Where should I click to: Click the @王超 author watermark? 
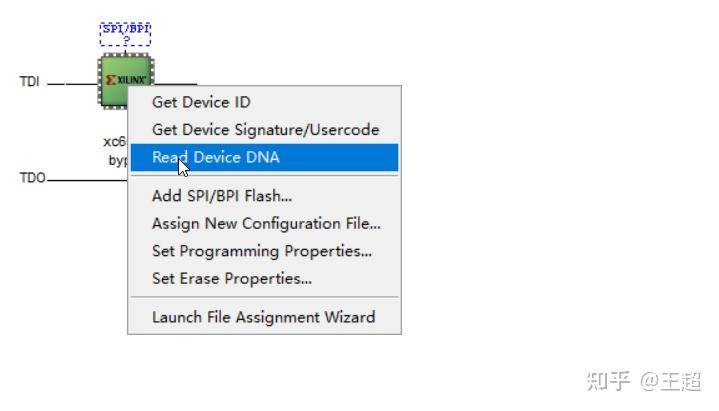(671, 380)
